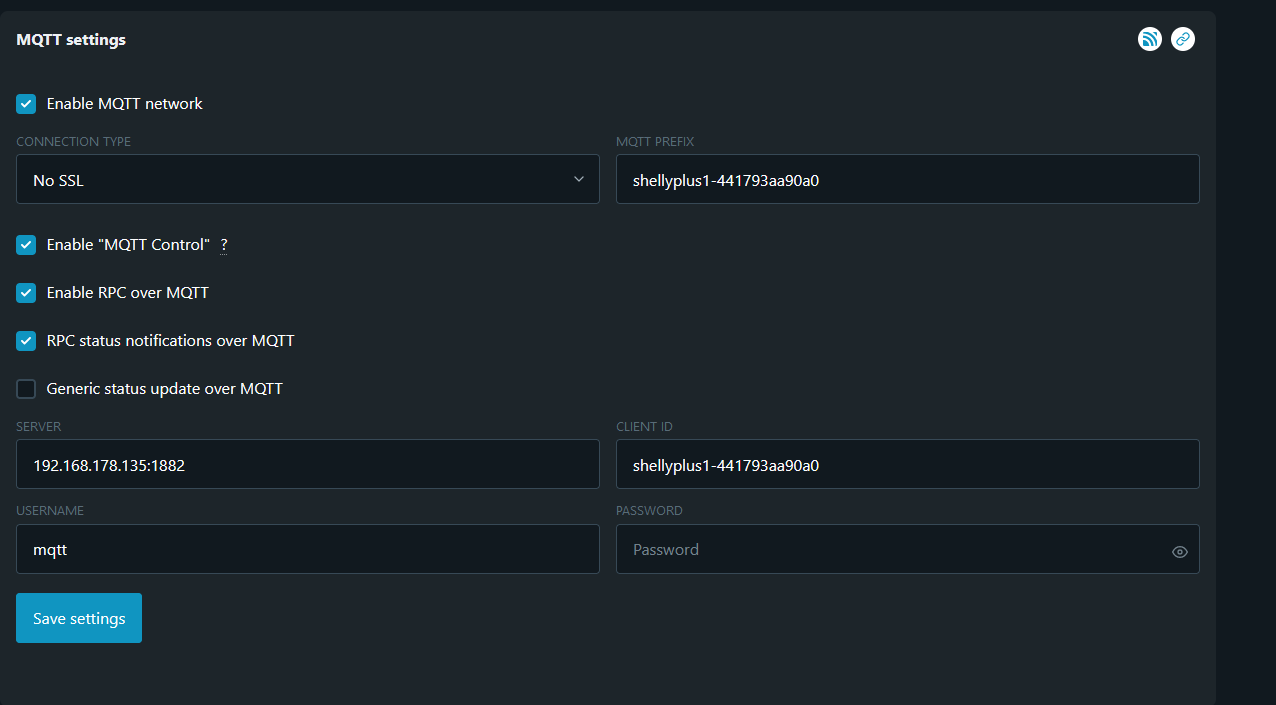The height and width of the screenshot is (705, 1276).
Task: Disable the Enable MQTT network checkbox
Action: (x=25, y=103)
